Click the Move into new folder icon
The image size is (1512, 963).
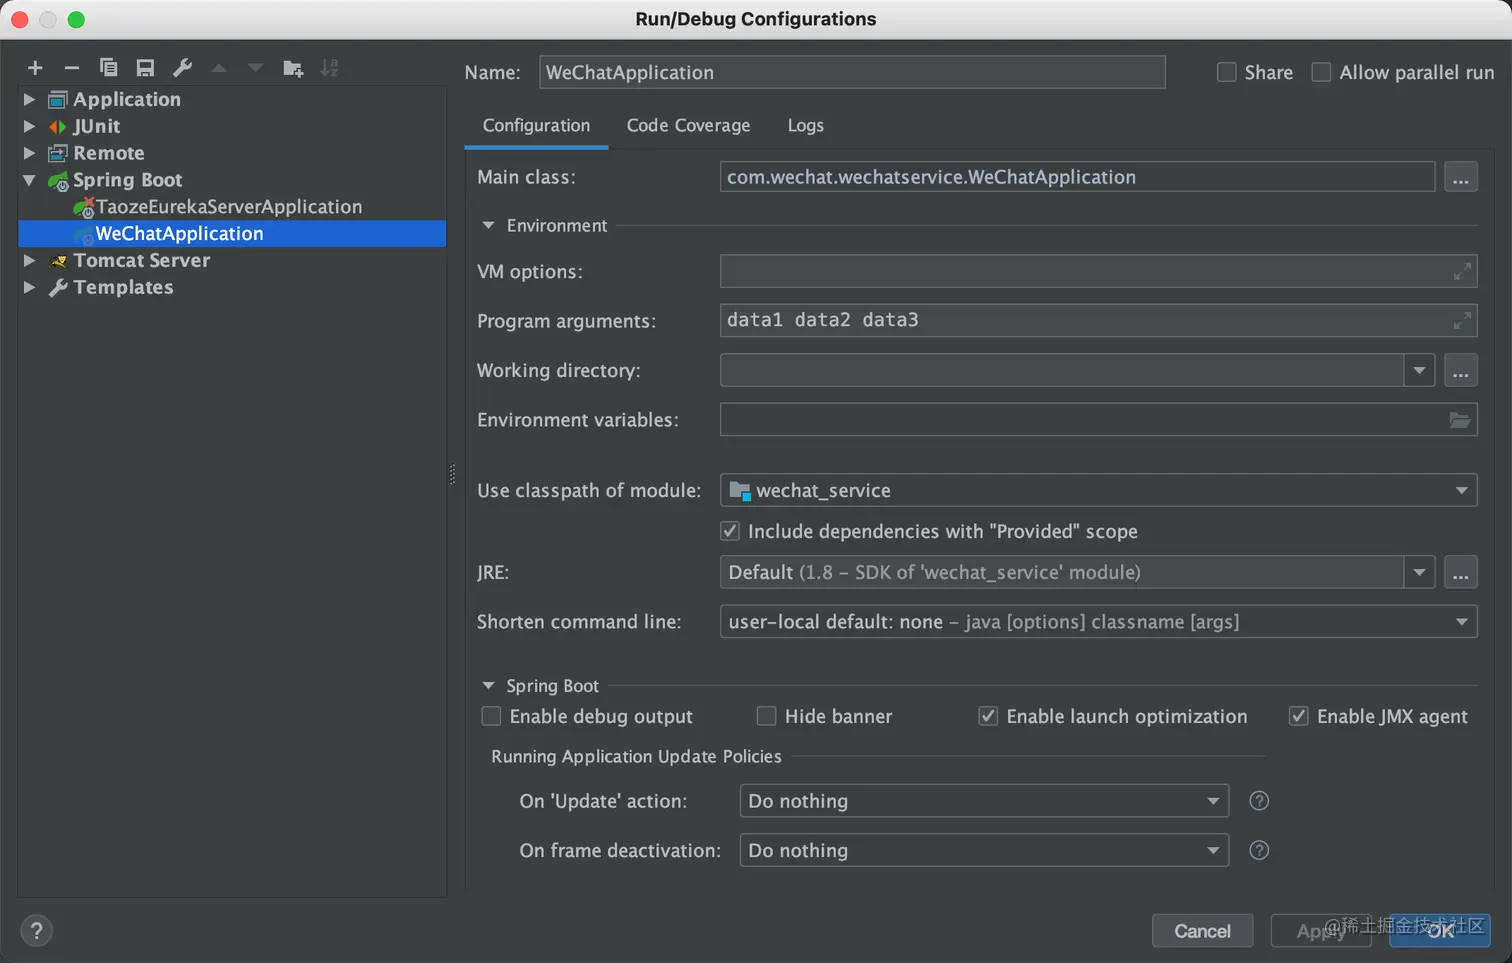(292, 68)
